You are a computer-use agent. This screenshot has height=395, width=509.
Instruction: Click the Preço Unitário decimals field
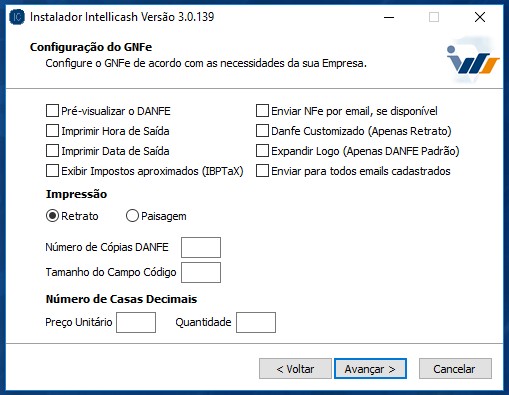click(x=136, y=322)
